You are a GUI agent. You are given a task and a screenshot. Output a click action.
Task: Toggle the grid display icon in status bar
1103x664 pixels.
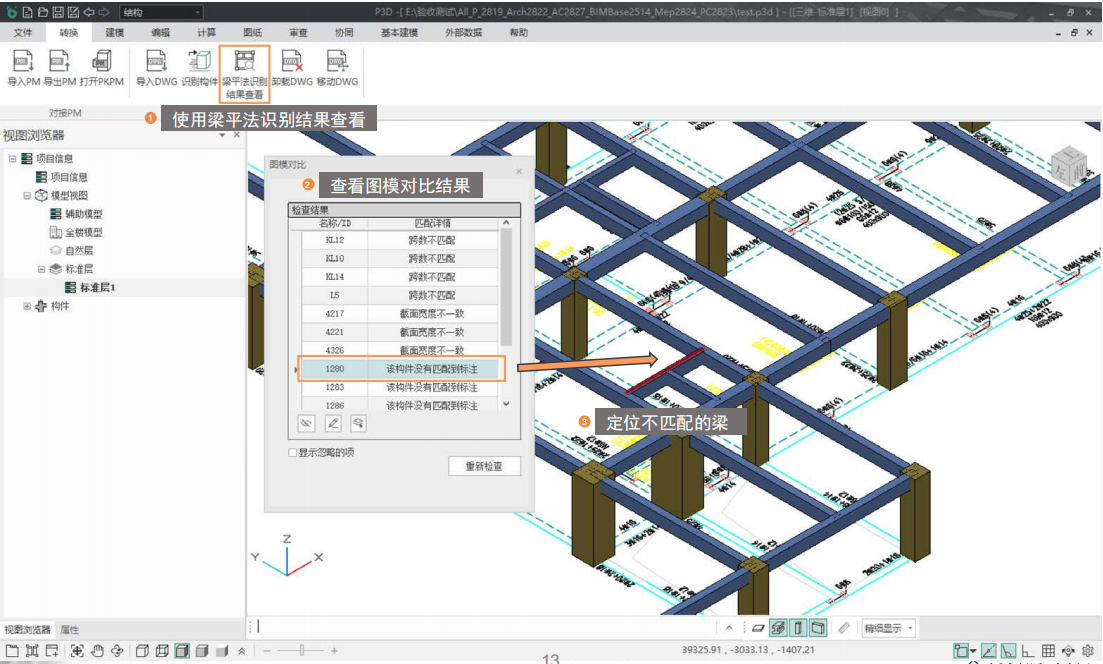(x=1048, y=651)
